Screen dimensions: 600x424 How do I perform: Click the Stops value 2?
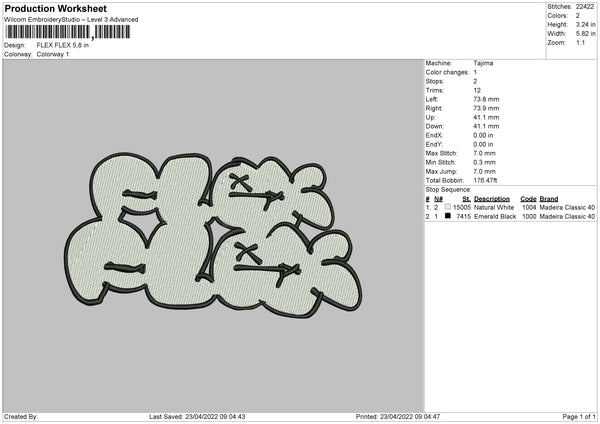point(475,81)
